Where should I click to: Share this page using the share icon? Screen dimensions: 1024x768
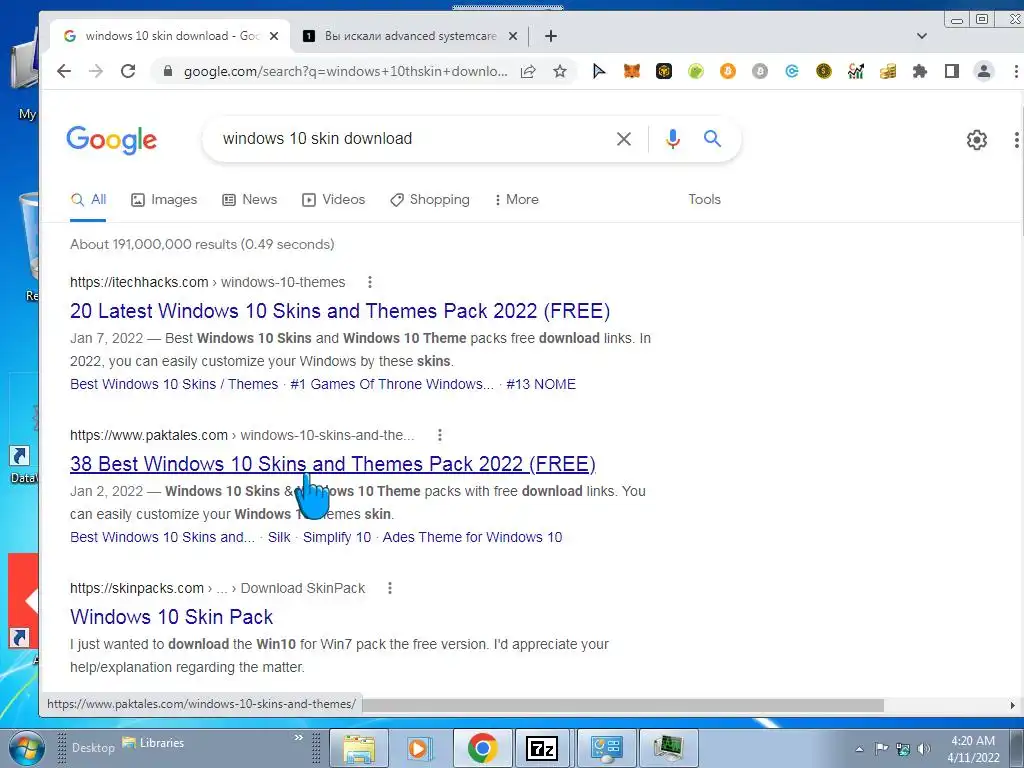pos(528,71)
